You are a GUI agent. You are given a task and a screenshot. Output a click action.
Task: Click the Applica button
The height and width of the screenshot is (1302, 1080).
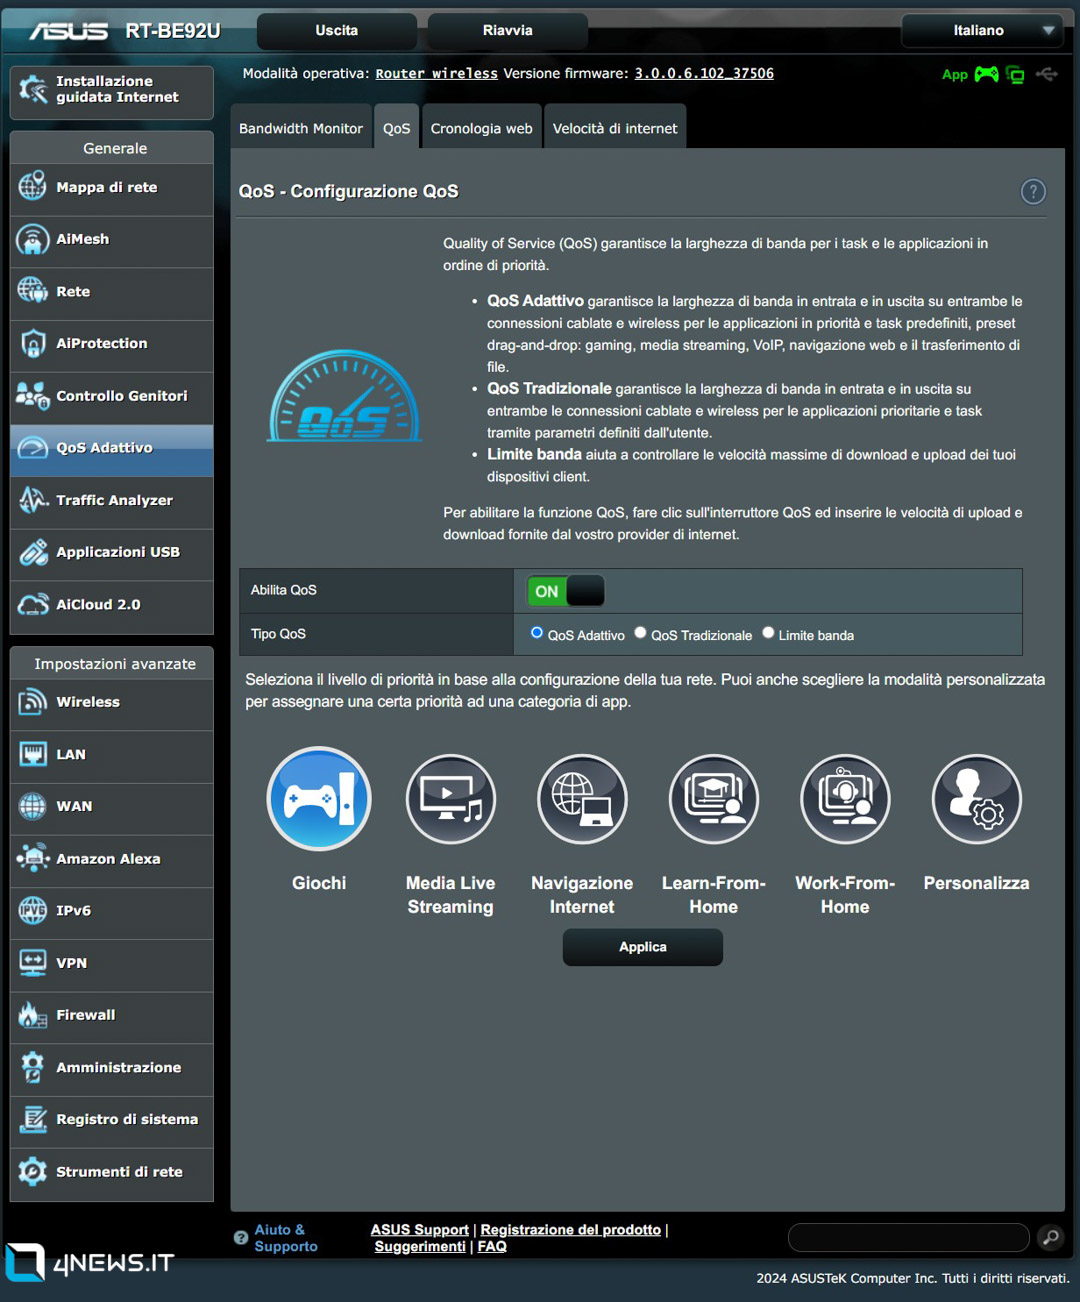click(x=643, y=947)
